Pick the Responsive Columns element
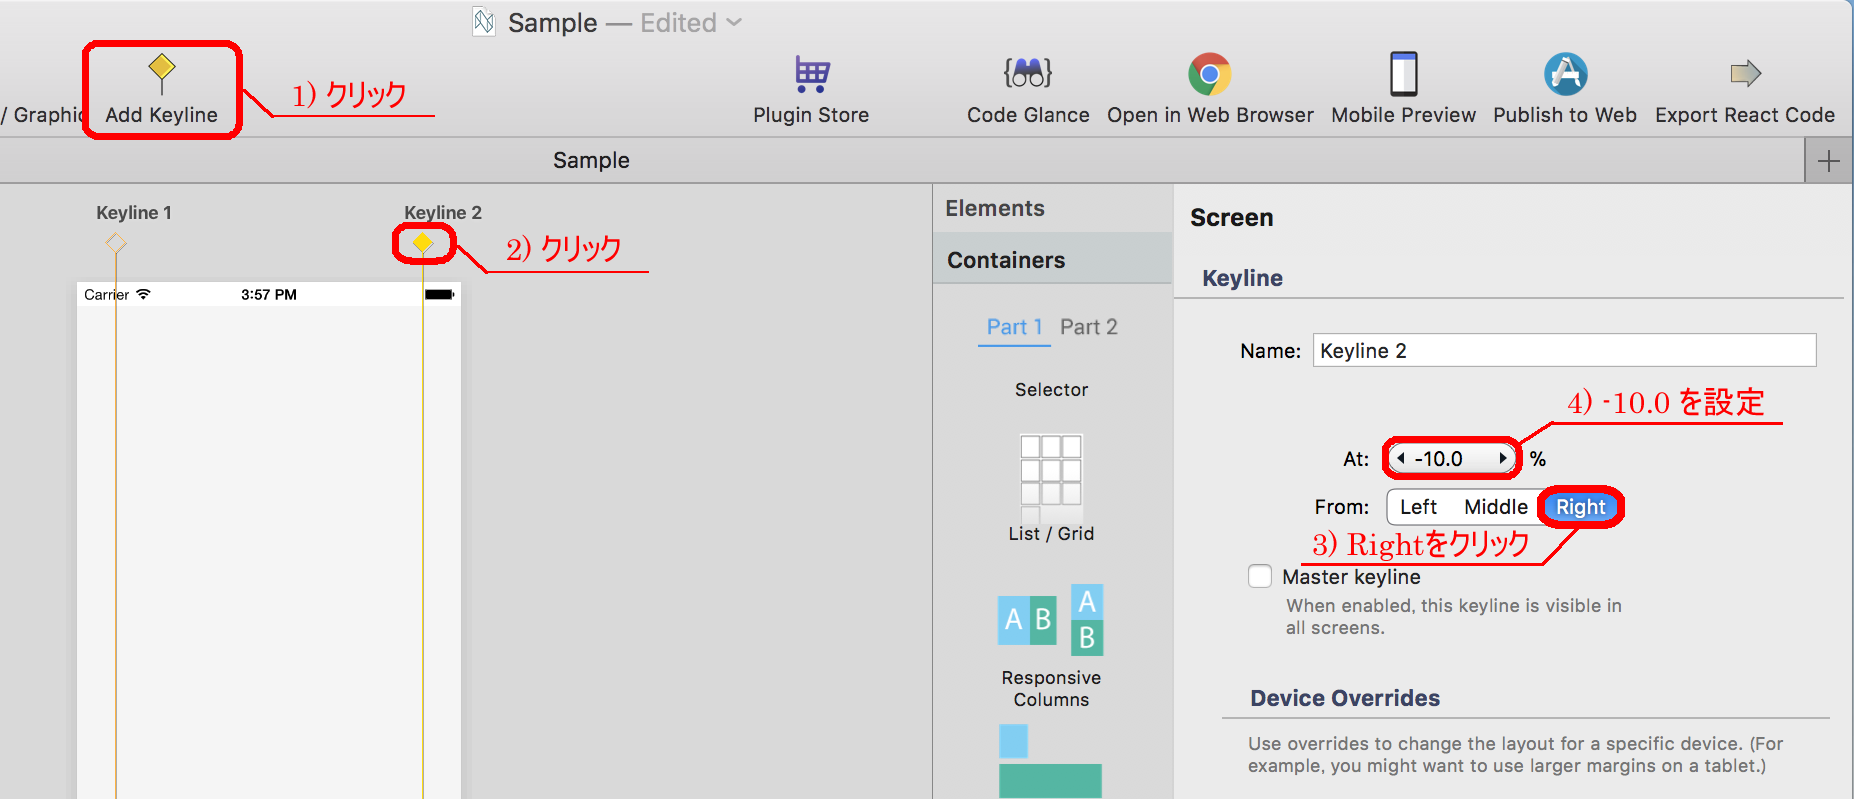 [x=1051, y=620]
